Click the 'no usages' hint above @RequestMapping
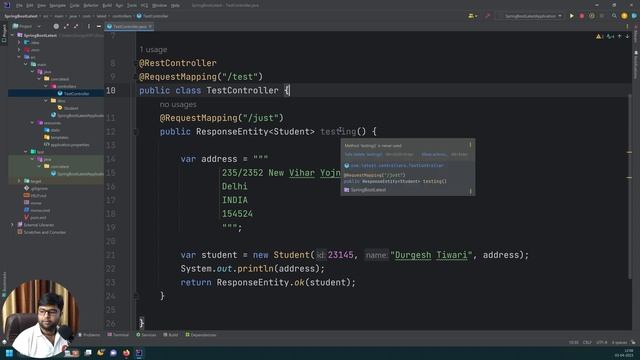 click(x=178, y=104)
